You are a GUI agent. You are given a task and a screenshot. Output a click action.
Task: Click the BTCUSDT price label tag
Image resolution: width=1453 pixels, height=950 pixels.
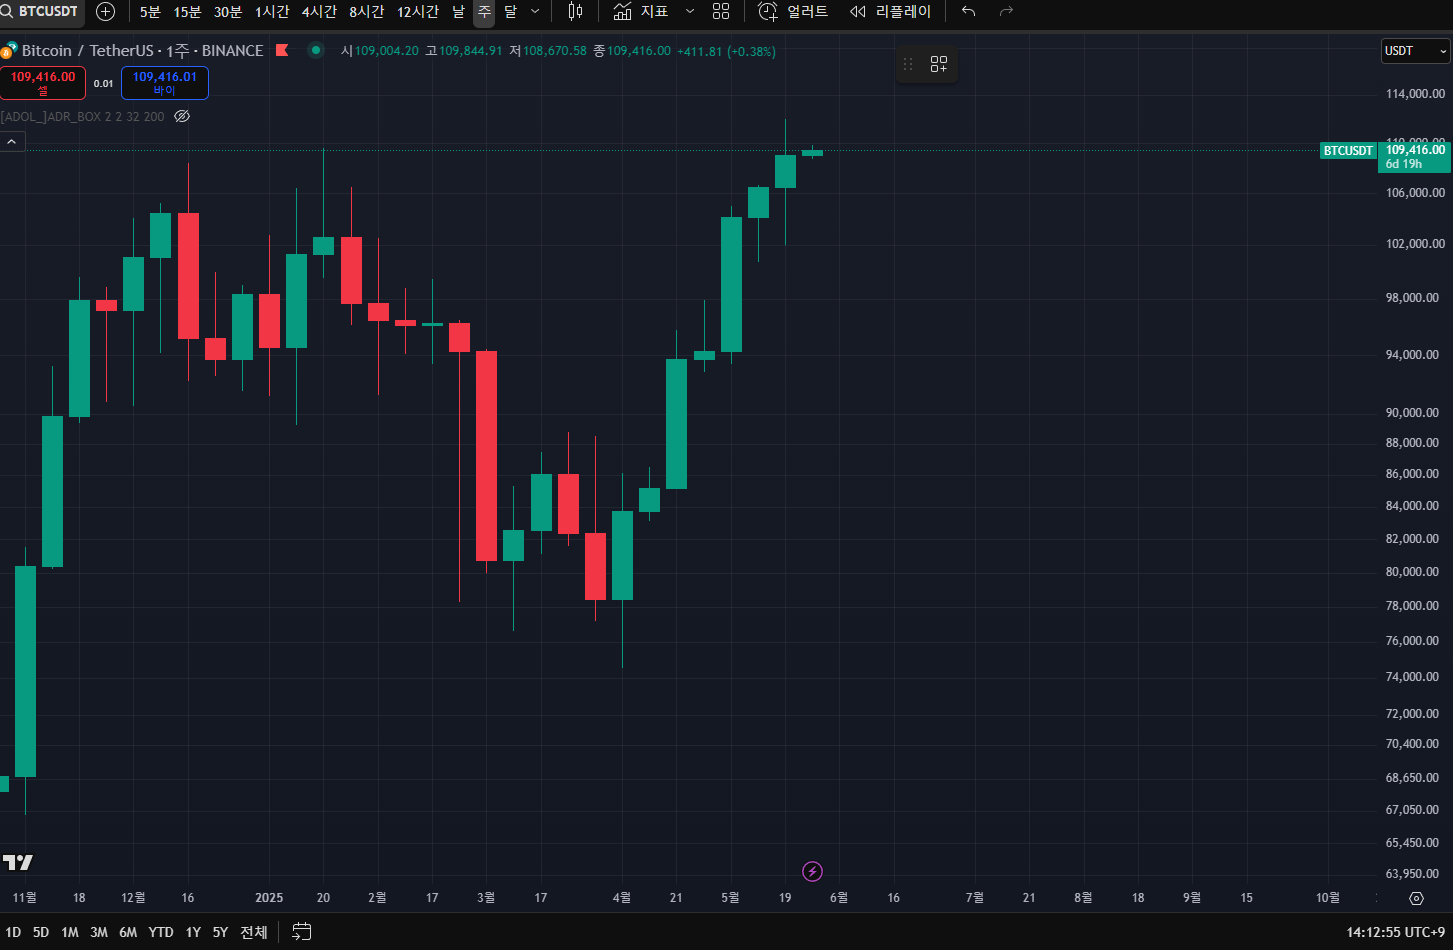click(1348, 151)
